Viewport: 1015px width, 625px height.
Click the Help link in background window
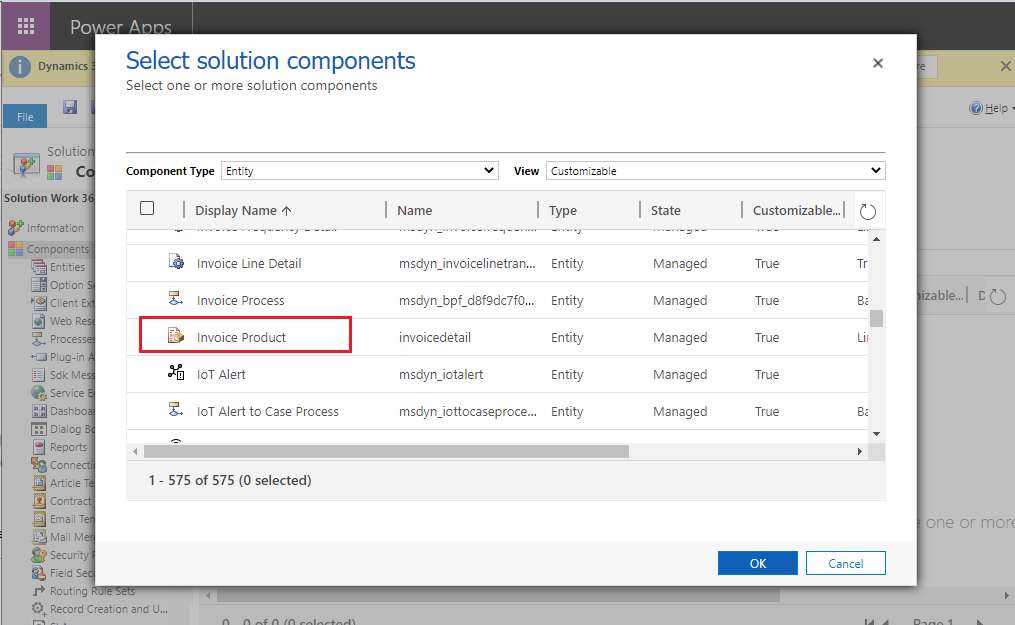tap(996, 108)
